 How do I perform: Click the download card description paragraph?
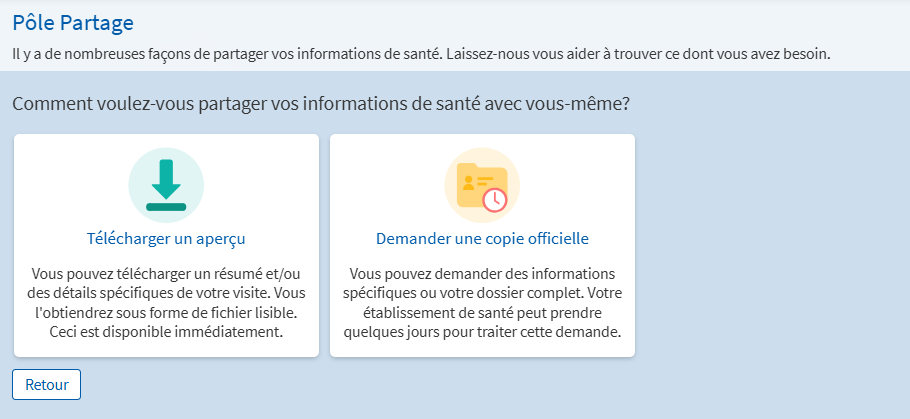pyautogui.click(x=166, y=302)
